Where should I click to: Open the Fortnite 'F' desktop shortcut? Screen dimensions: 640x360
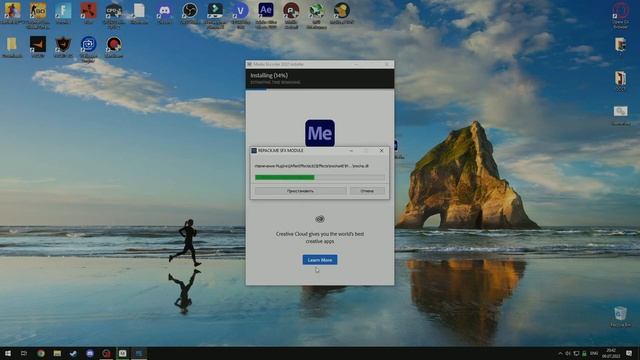coord(63,11)
